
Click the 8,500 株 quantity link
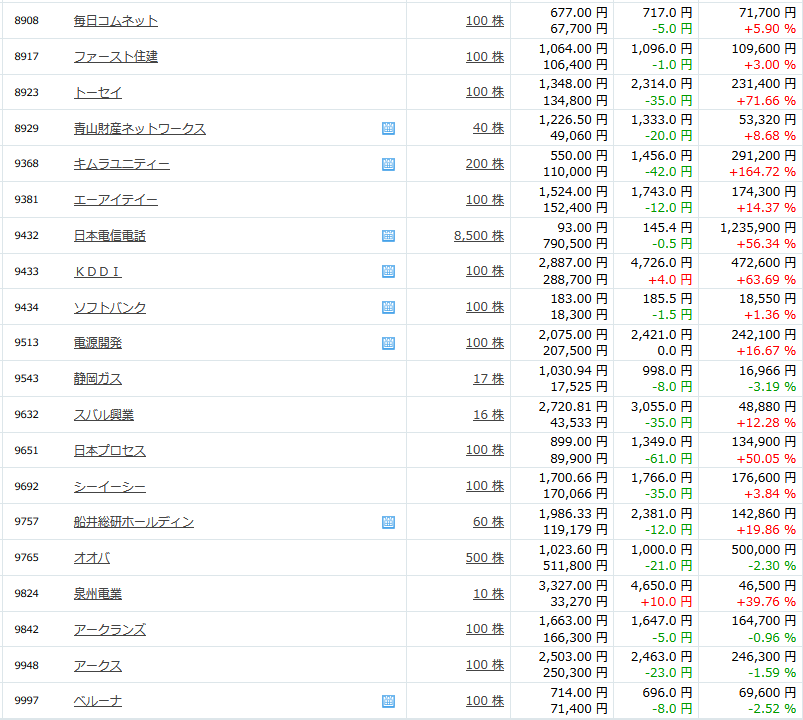pyautogui.click(x=479, y=235)
